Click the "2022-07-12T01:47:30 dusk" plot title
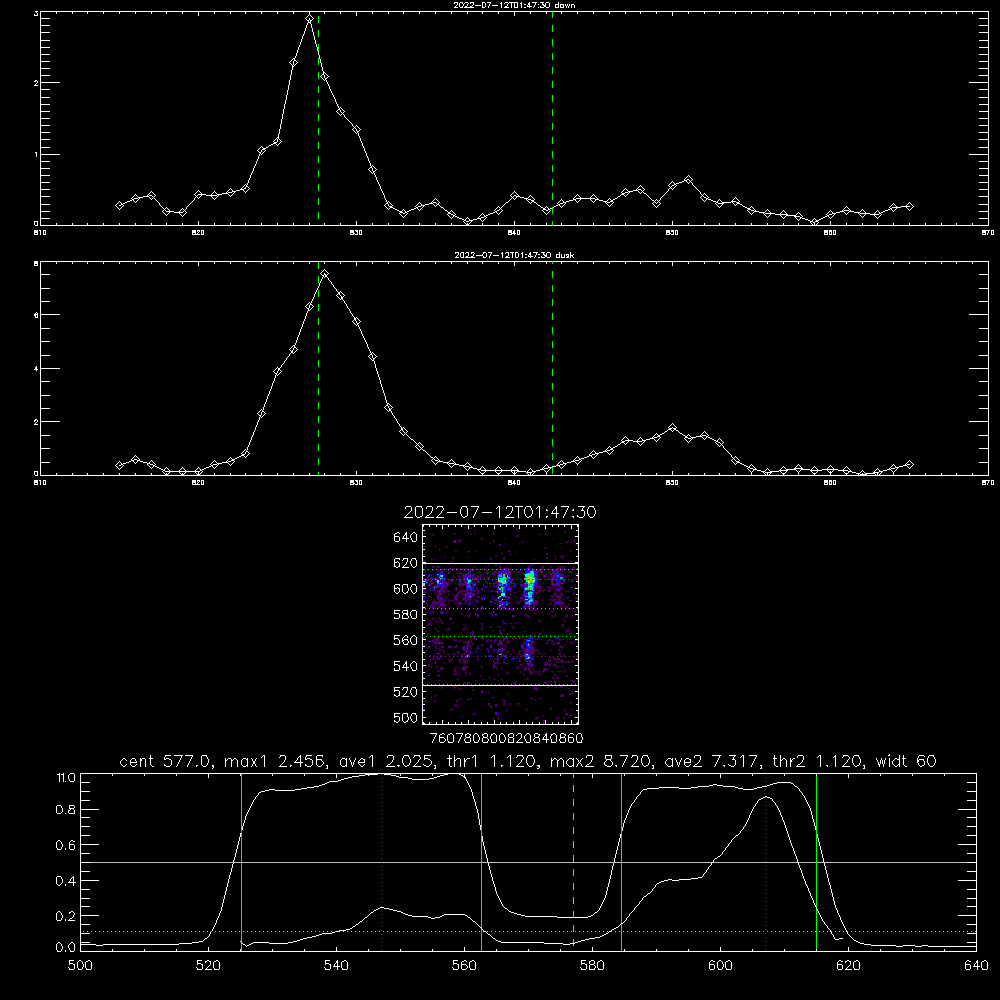1000x1000 pixels. [514, 255]
